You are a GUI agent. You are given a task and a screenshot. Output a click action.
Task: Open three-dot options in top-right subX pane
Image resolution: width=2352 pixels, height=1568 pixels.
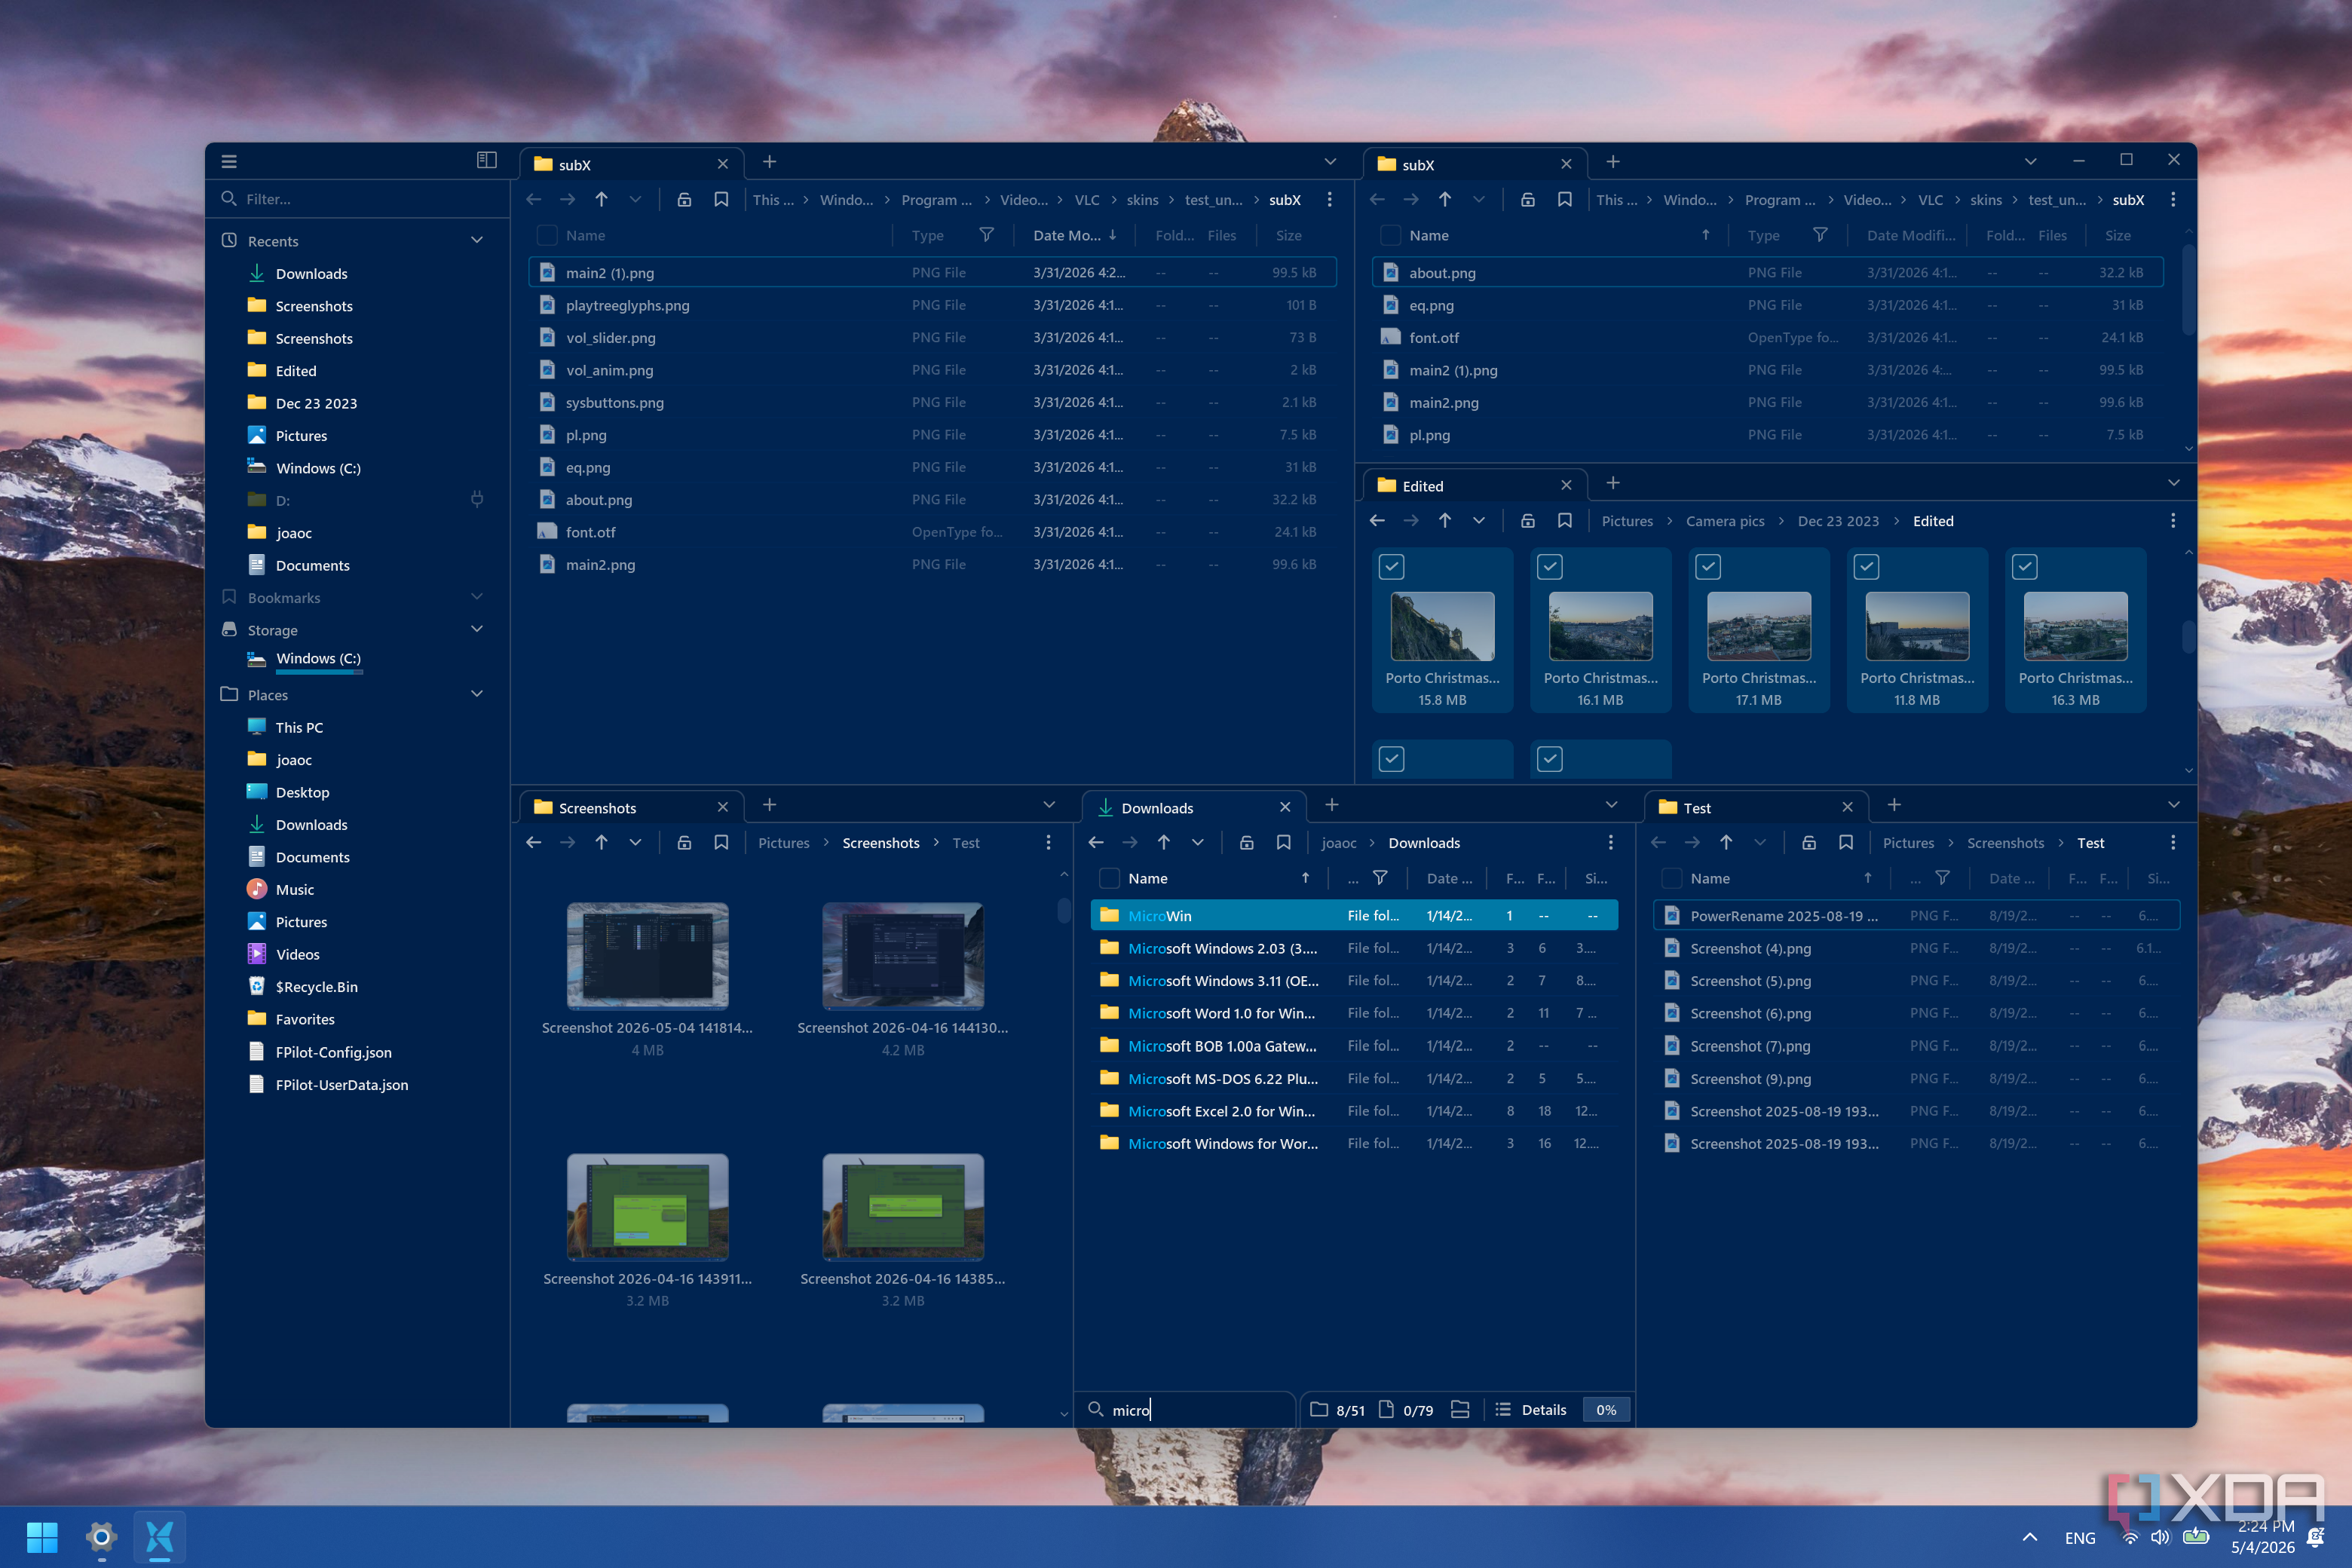[2173, 200]
